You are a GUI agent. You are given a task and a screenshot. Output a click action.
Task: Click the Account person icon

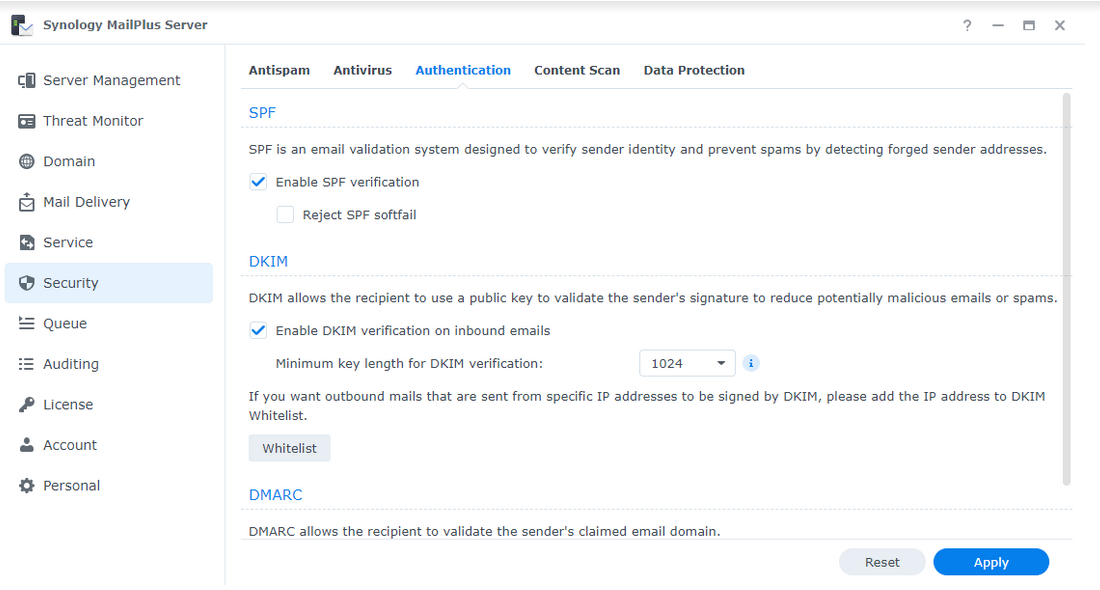27,445
